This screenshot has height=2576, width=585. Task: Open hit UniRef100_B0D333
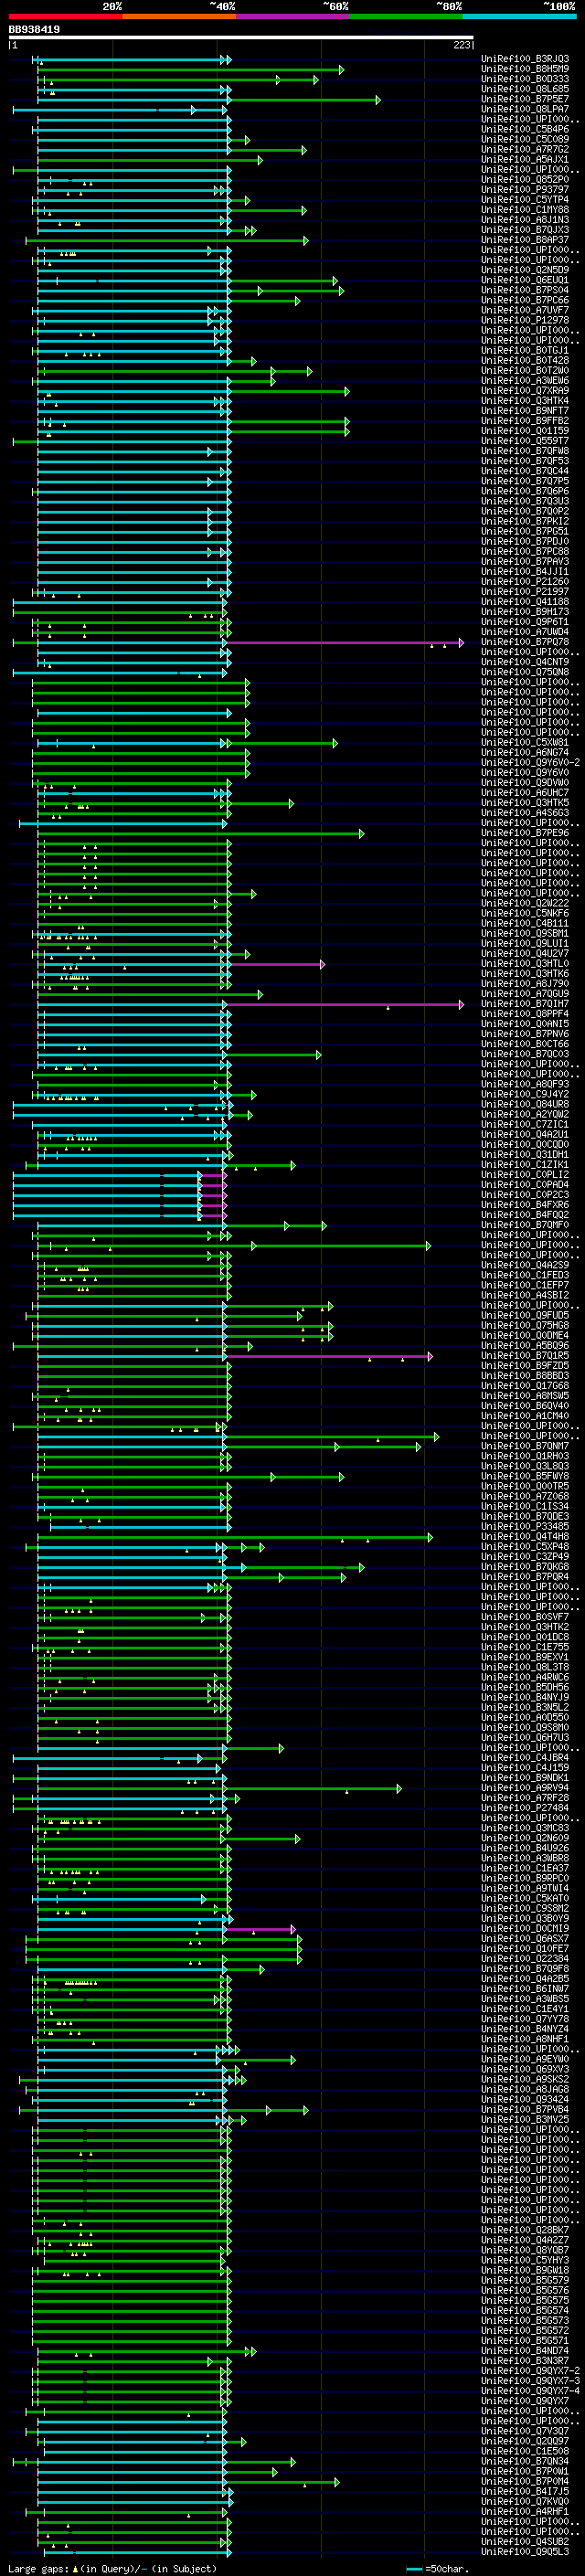[x=525, y=79]
